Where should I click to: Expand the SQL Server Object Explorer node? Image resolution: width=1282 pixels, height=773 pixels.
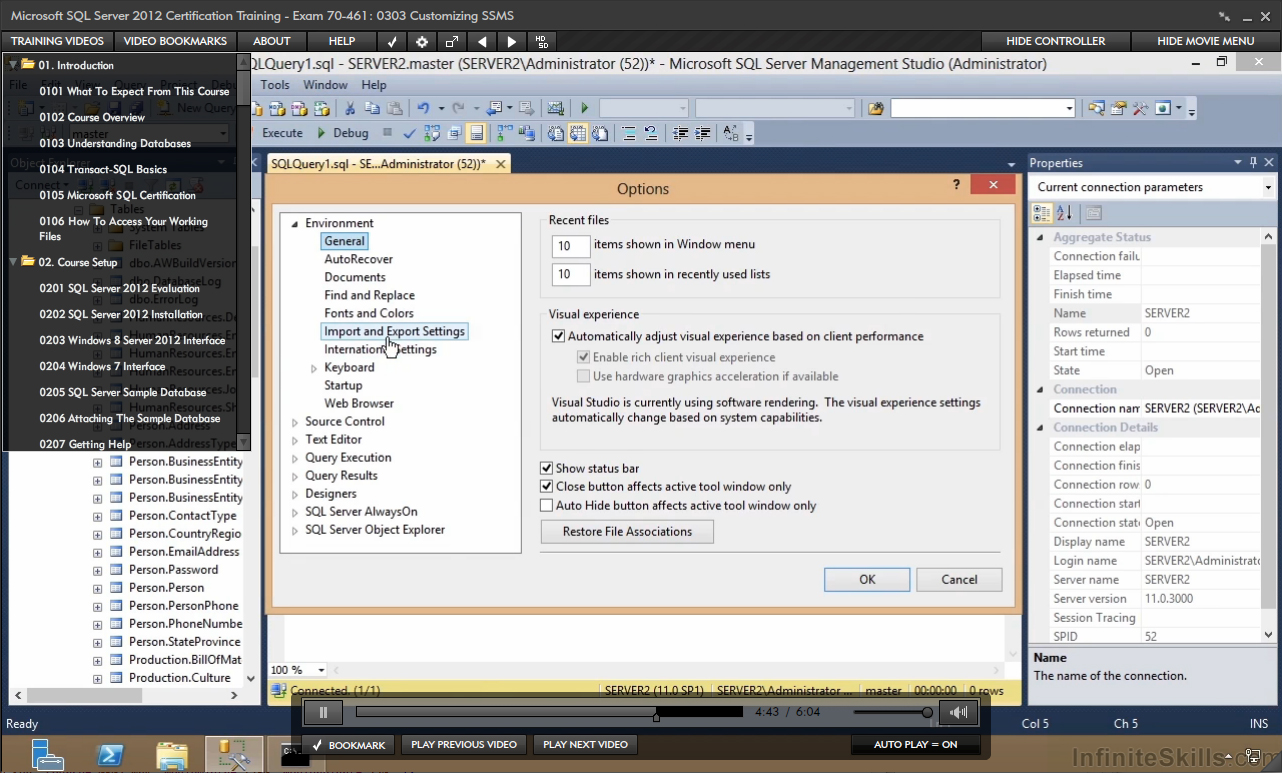(295, 530)
